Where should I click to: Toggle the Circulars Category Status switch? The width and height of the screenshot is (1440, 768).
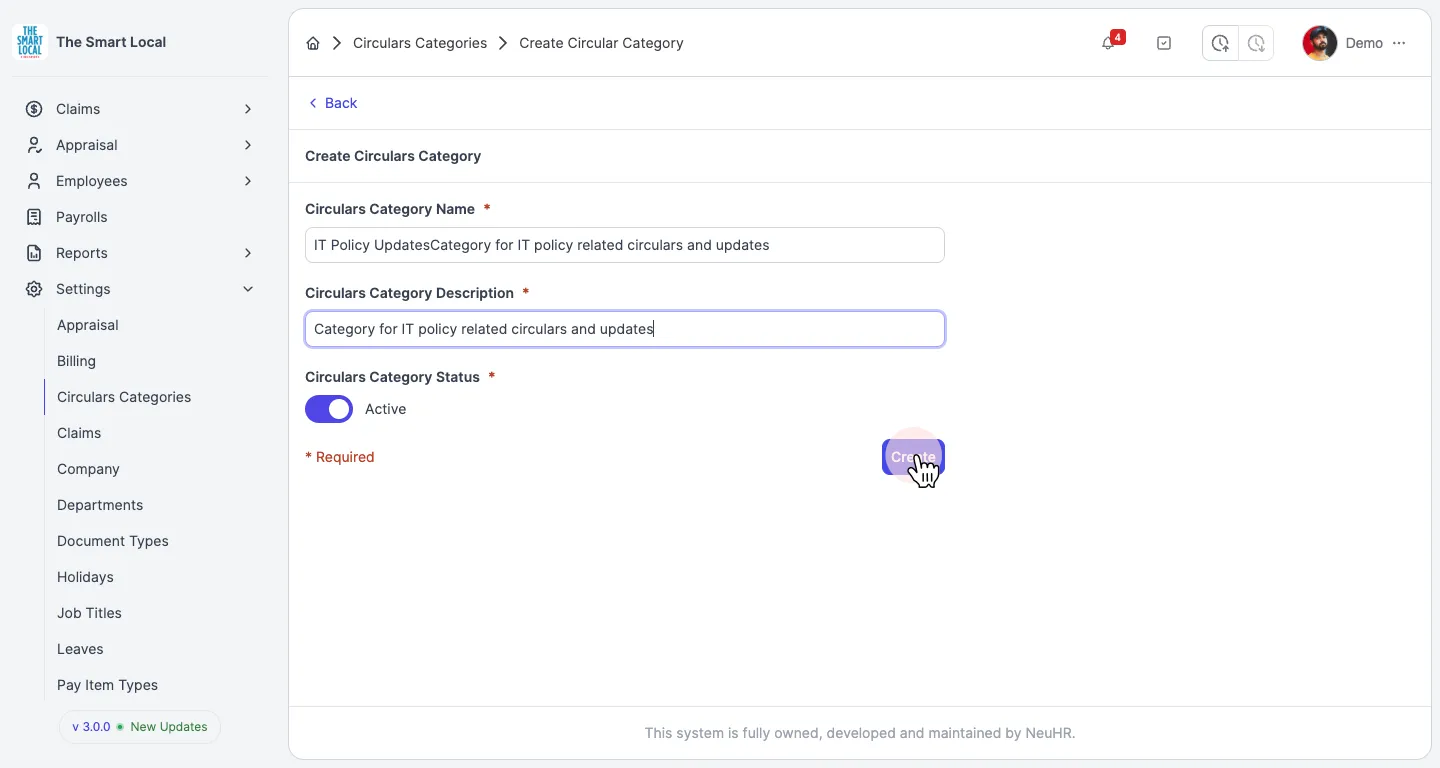coord(329,409)
